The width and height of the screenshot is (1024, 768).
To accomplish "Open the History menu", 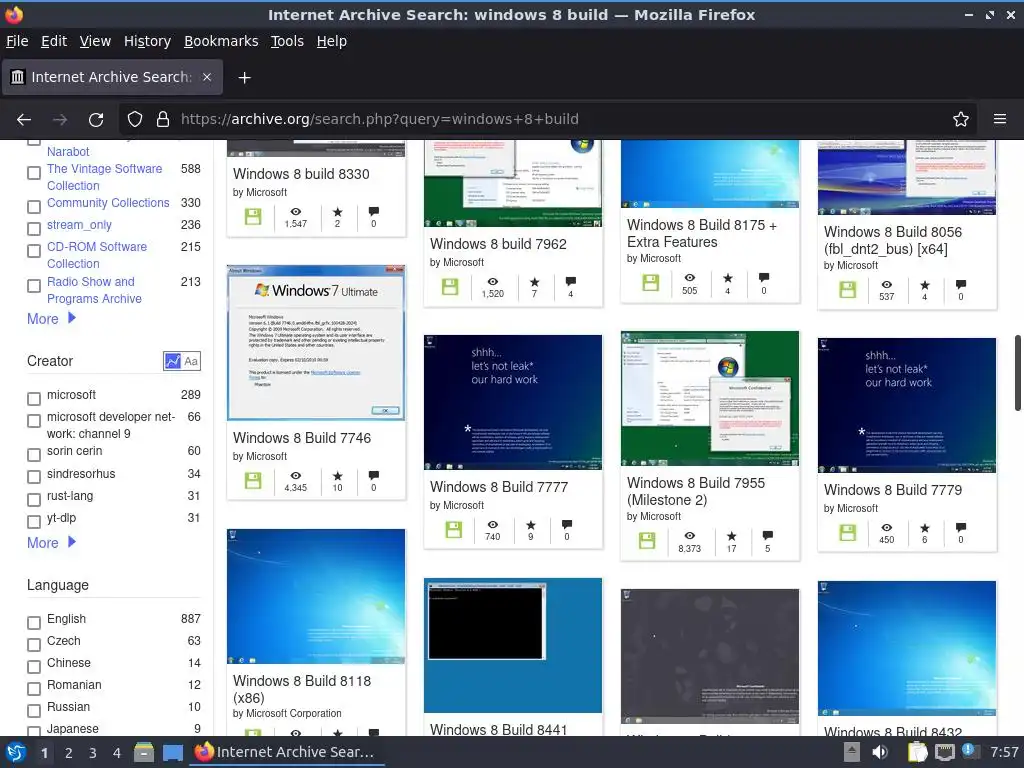I will pyautogui.click(x=147, y=41).
